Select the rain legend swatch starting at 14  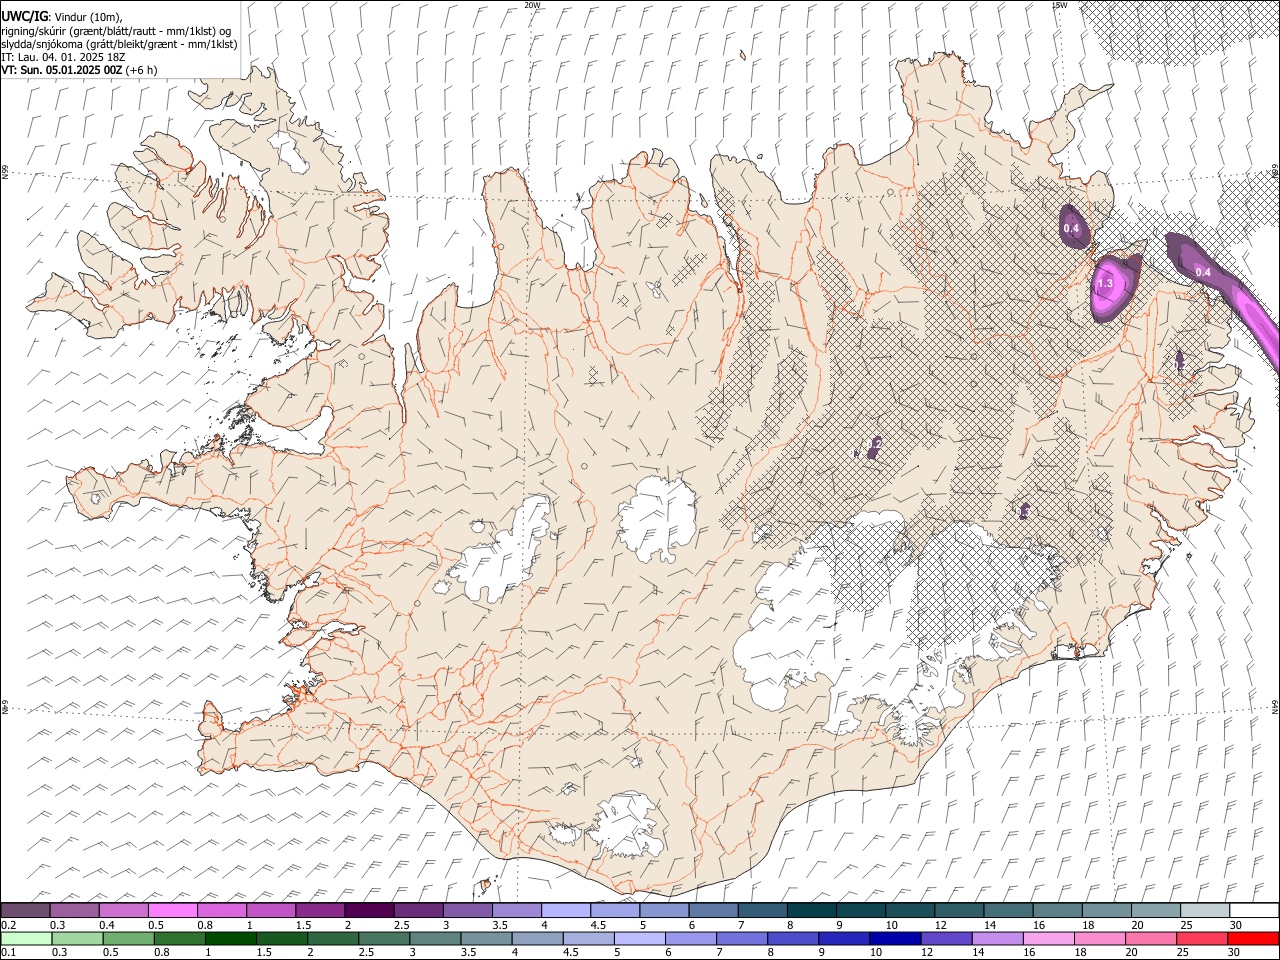[996, 939]
